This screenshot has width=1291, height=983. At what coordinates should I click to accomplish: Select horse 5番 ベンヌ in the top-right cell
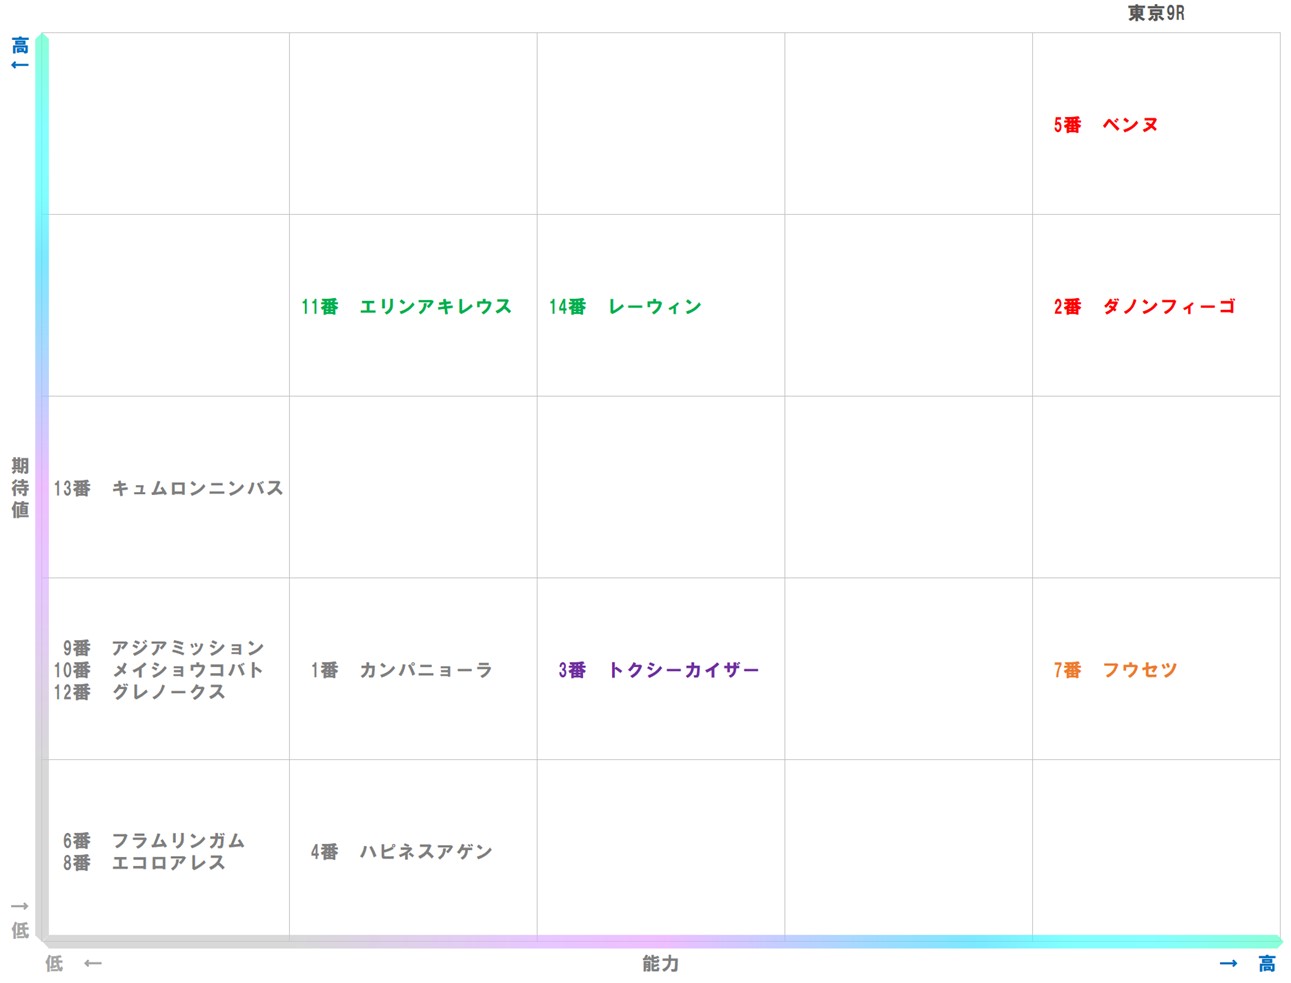(x=1104, y=124)
